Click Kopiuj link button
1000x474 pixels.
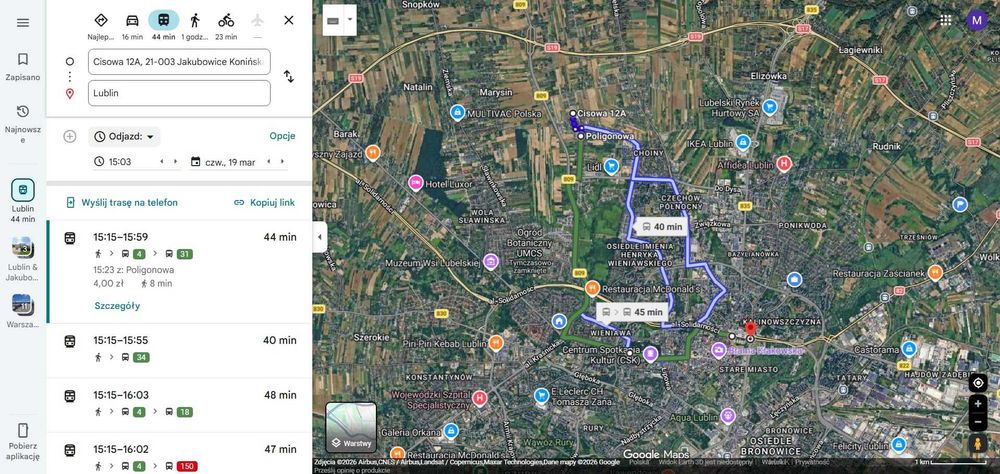click(x=265, y=203)
